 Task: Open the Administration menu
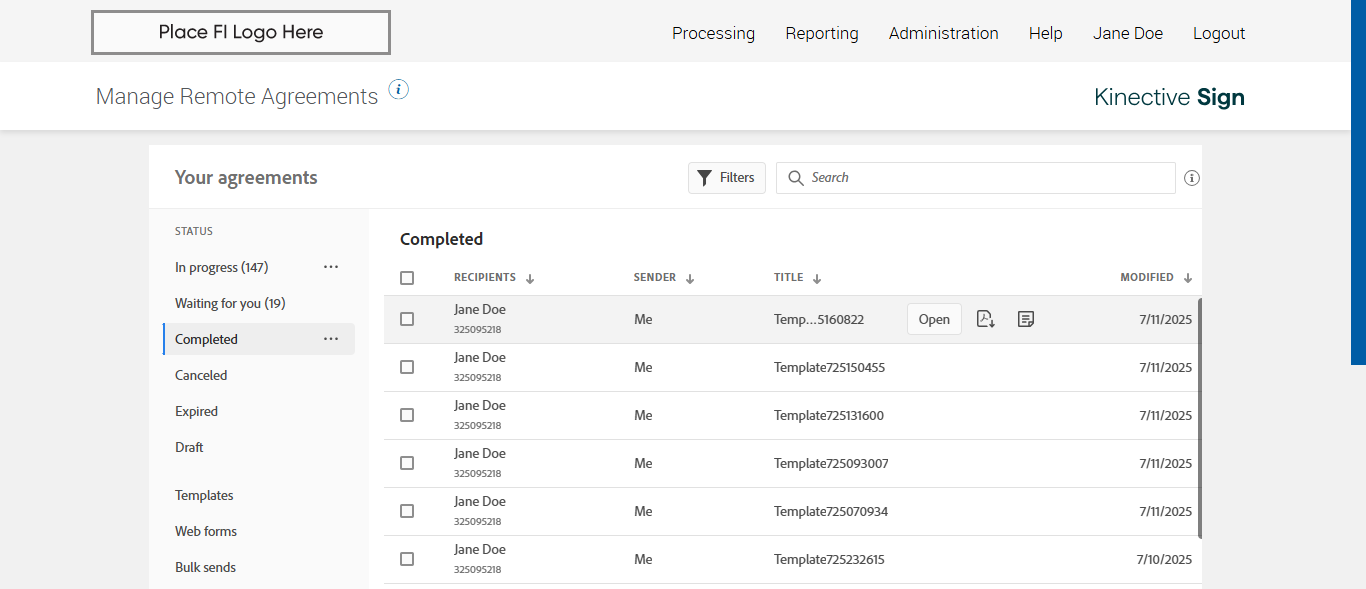[x=943, y=33]
